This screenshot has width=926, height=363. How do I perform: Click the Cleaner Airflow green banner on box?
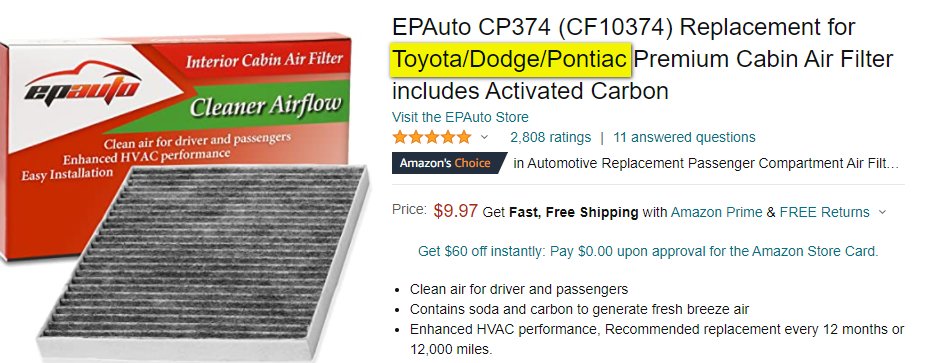265,104
